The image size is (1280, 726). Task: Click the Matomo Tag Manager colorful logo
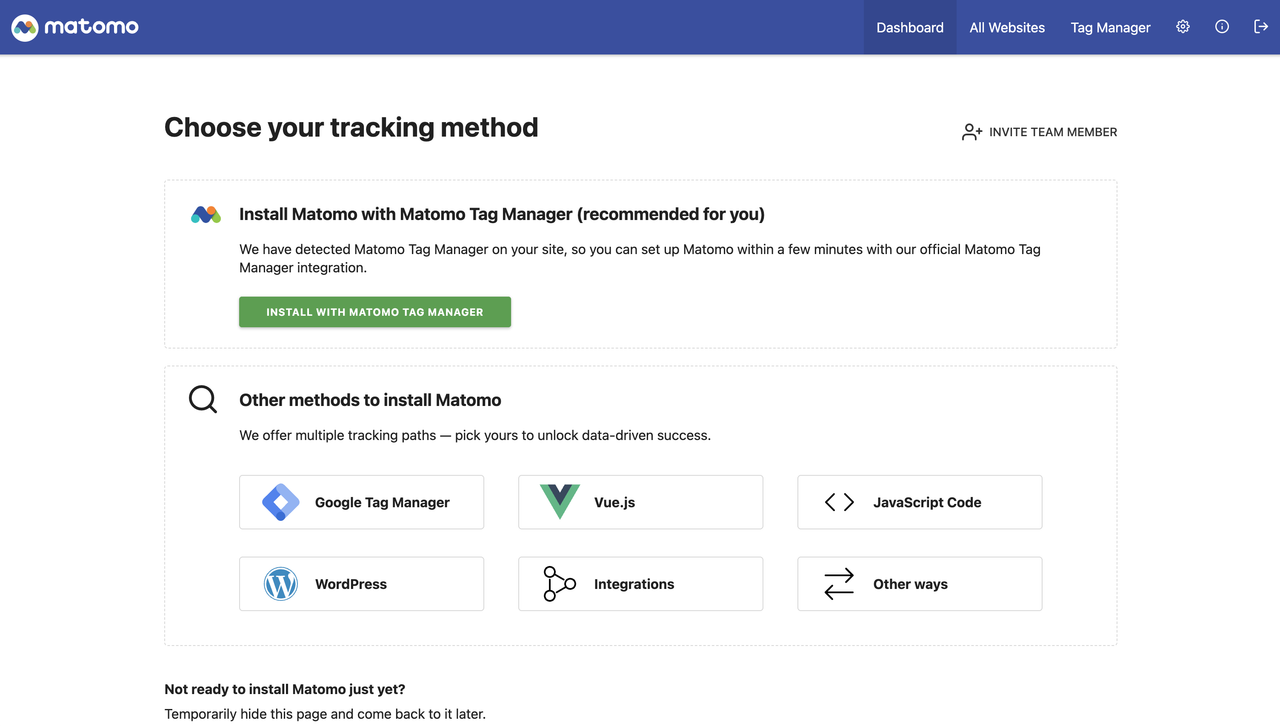[206, 214]
